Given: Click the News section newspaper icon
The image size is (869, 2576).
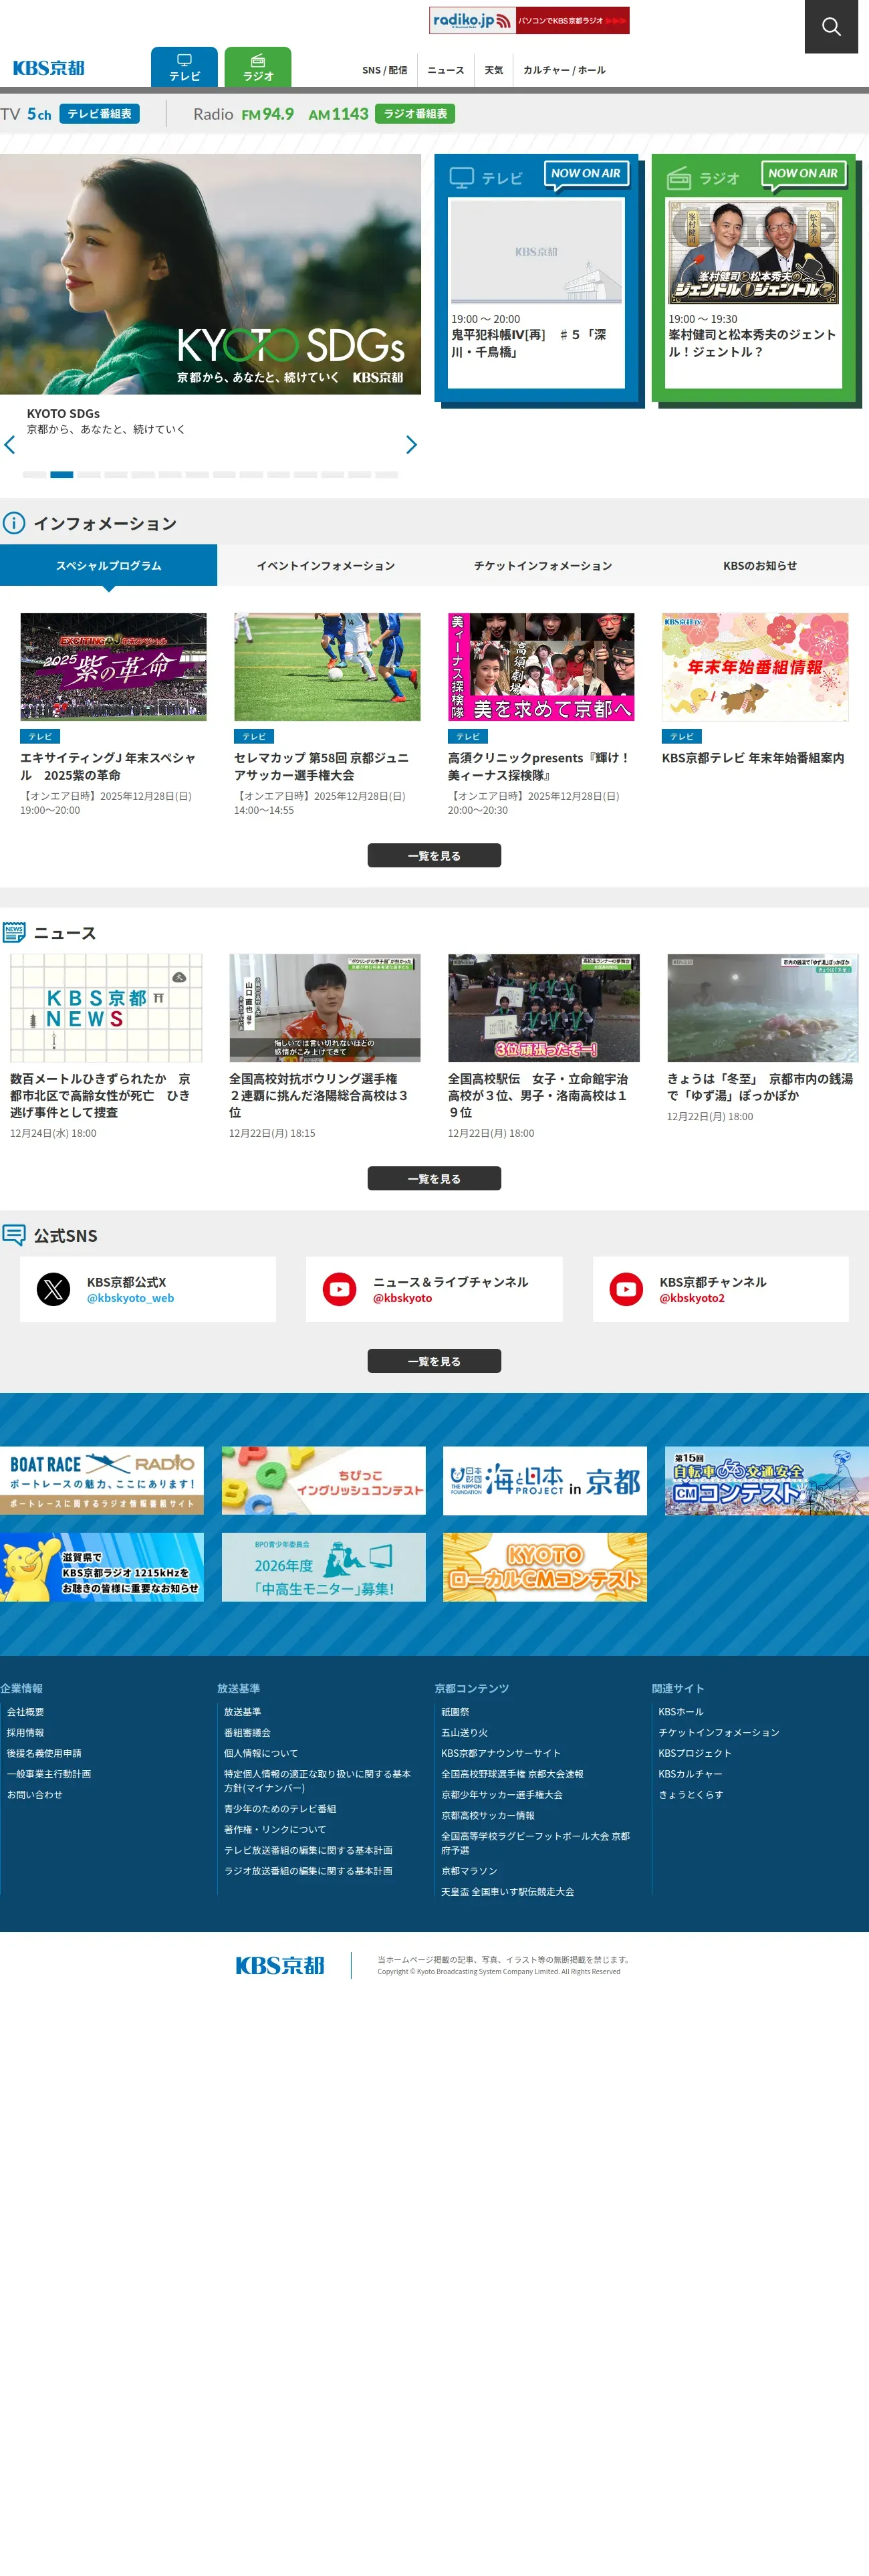Looking at the screenshot, I should (14, 933).
